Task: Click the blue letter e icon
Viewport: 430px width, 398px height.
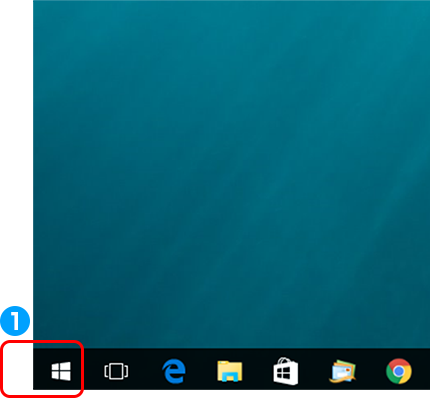Action: (174, 371)
